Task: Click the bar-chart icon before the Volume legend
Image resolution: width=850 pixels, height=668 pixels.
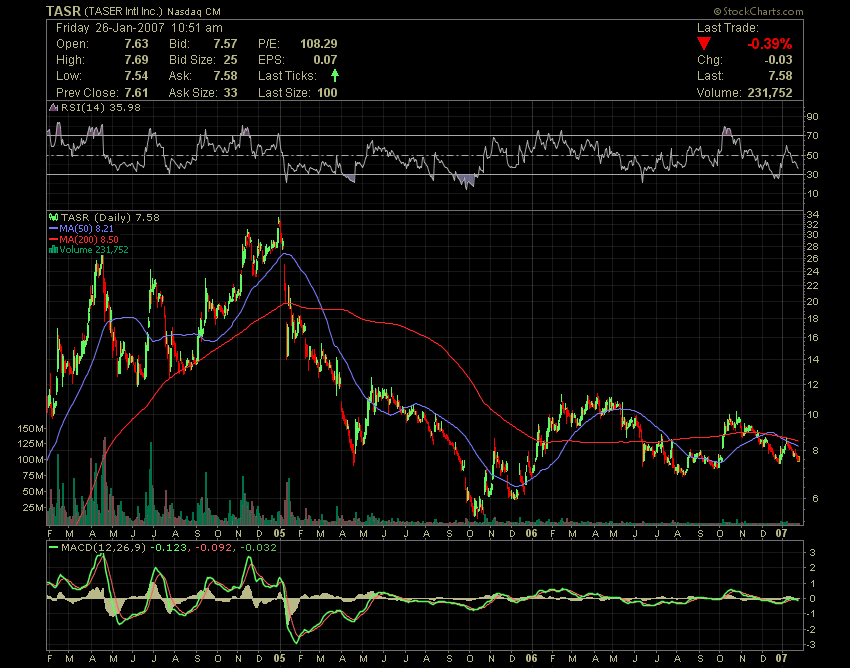Action: tap(53, 249)
